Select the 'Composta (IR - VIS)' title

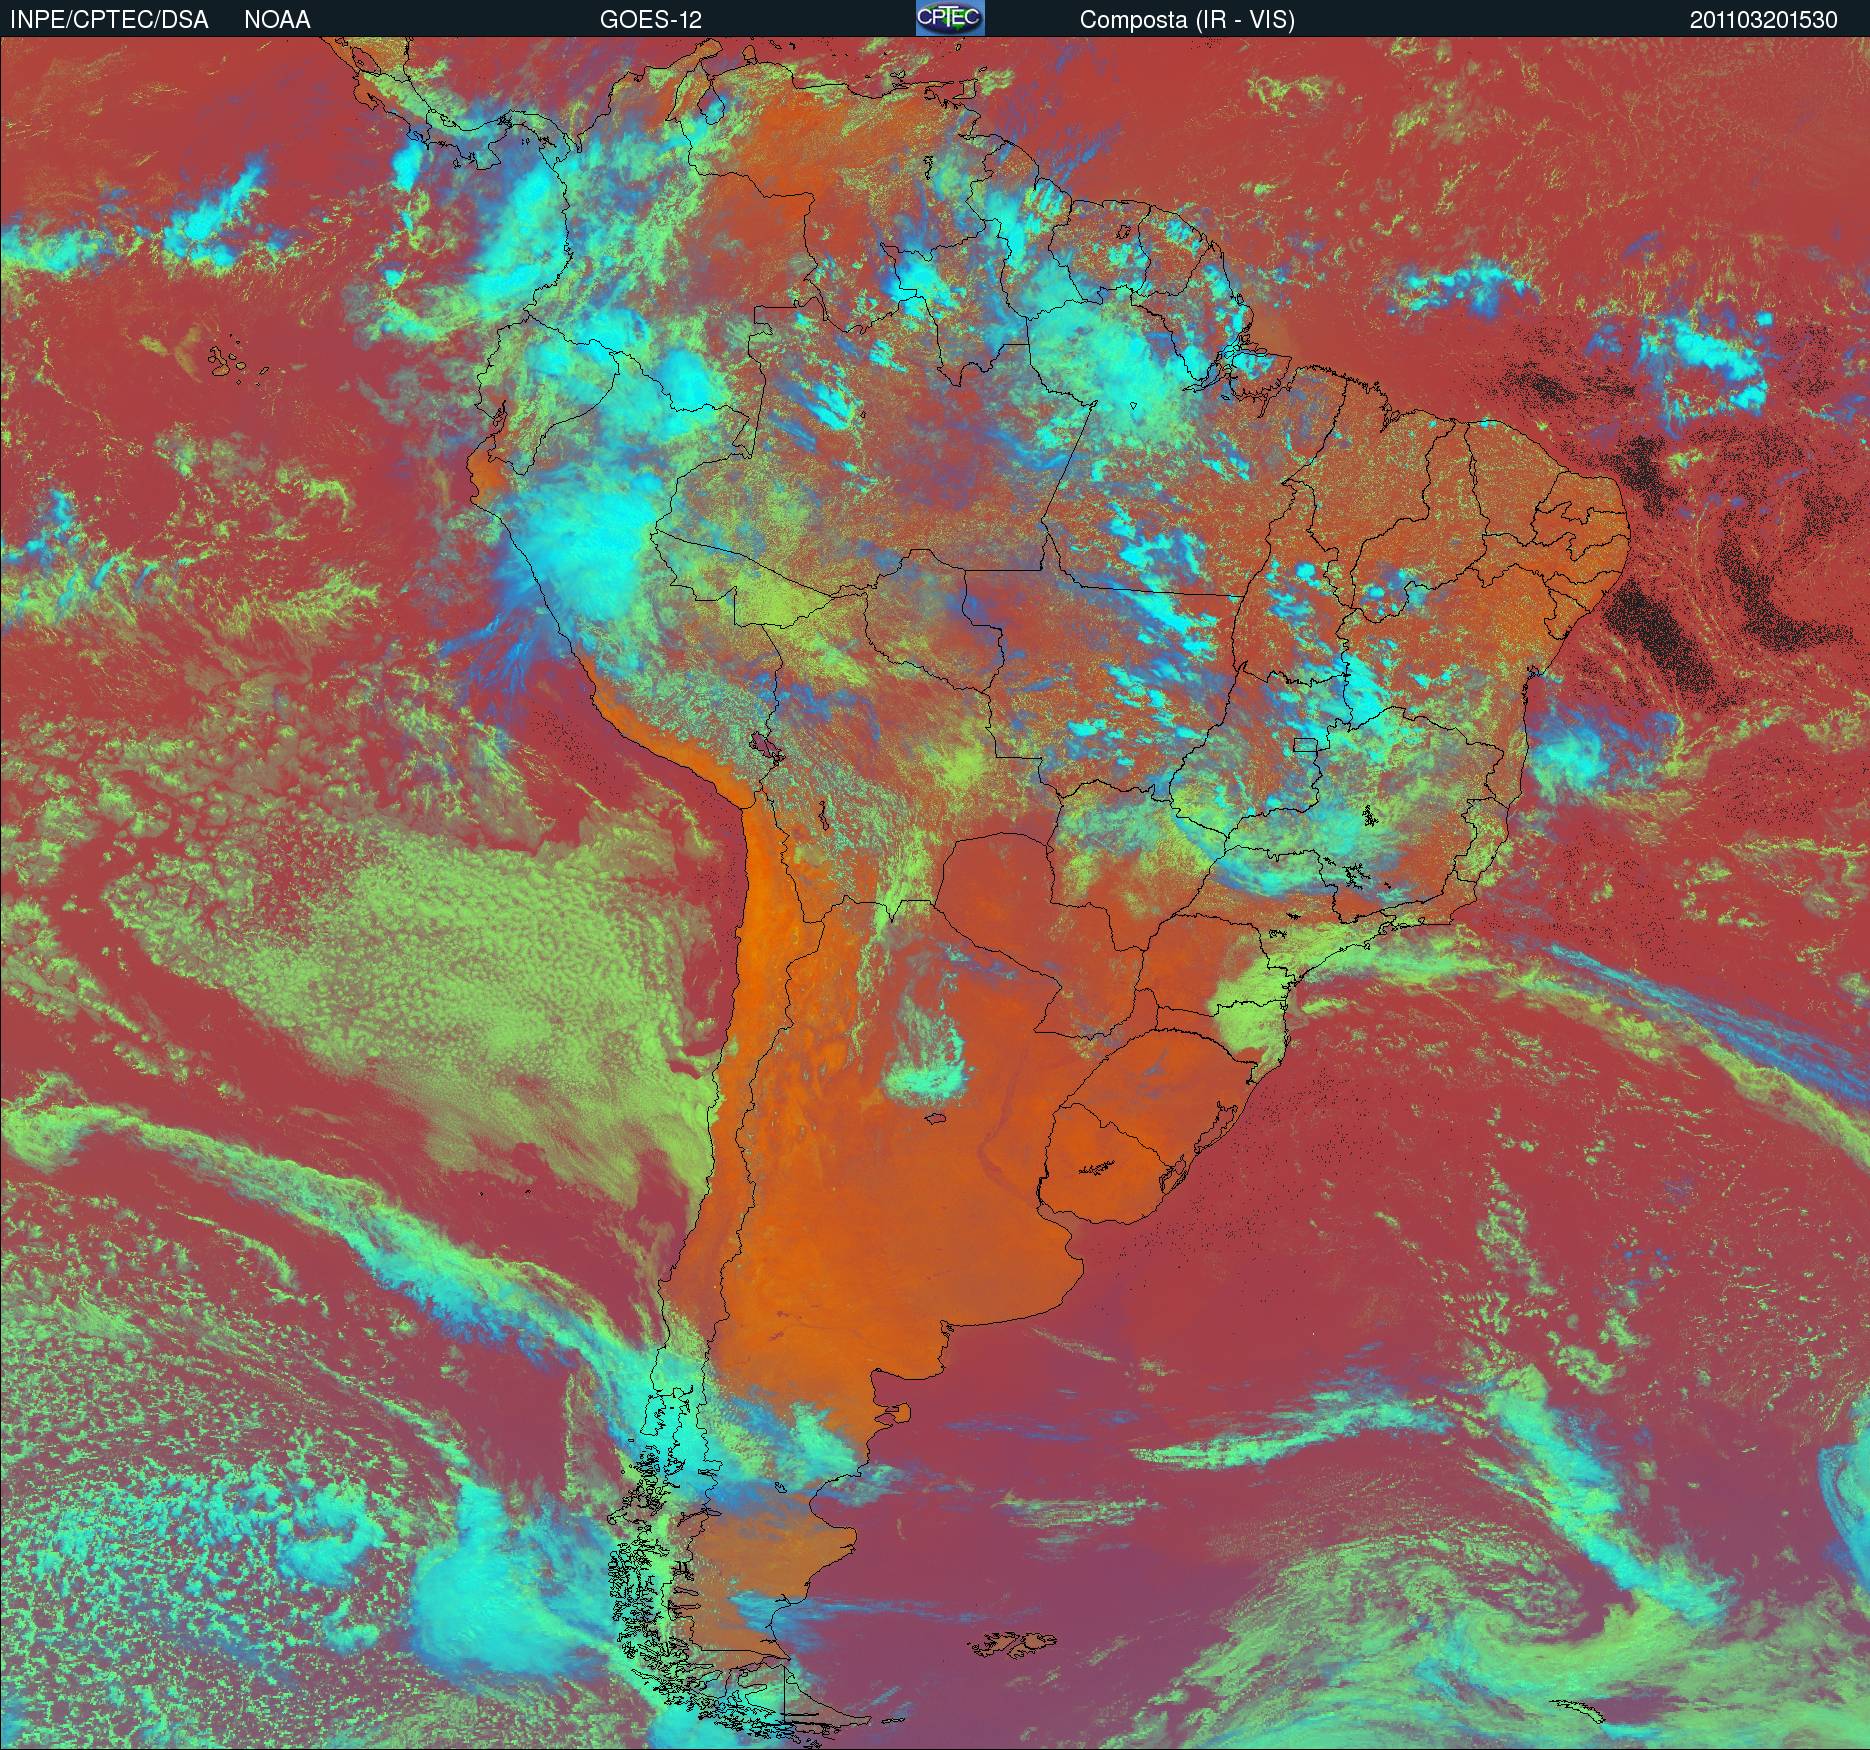[1187, 20]
